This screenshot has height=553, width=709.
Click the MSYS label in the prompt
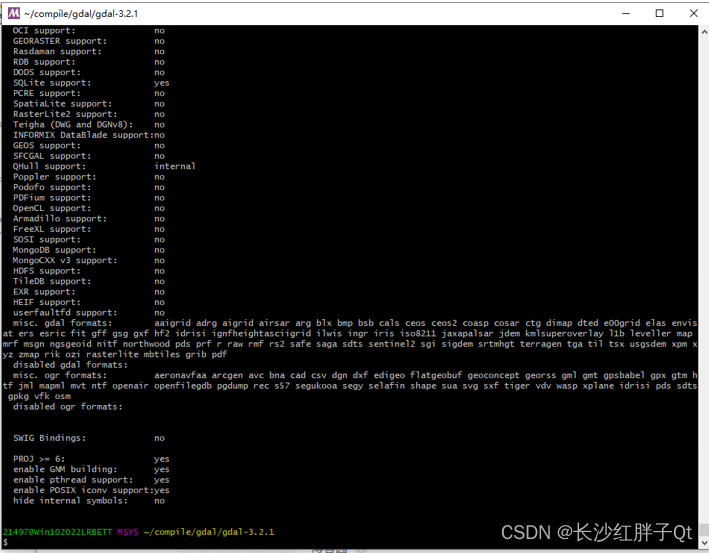pyautogui.click(x=128, y=532)
